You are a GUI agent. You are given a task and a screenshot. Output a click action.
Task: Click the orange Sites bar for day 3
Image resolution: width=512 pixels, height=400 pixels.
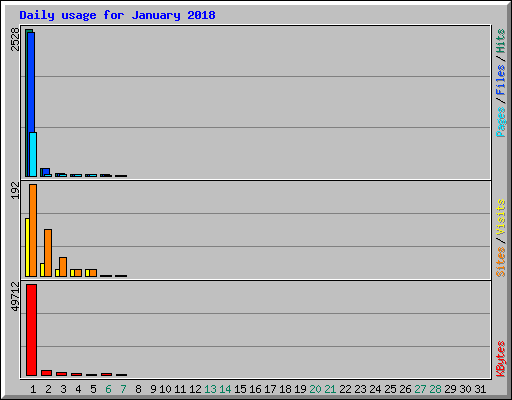click(63, 267)
